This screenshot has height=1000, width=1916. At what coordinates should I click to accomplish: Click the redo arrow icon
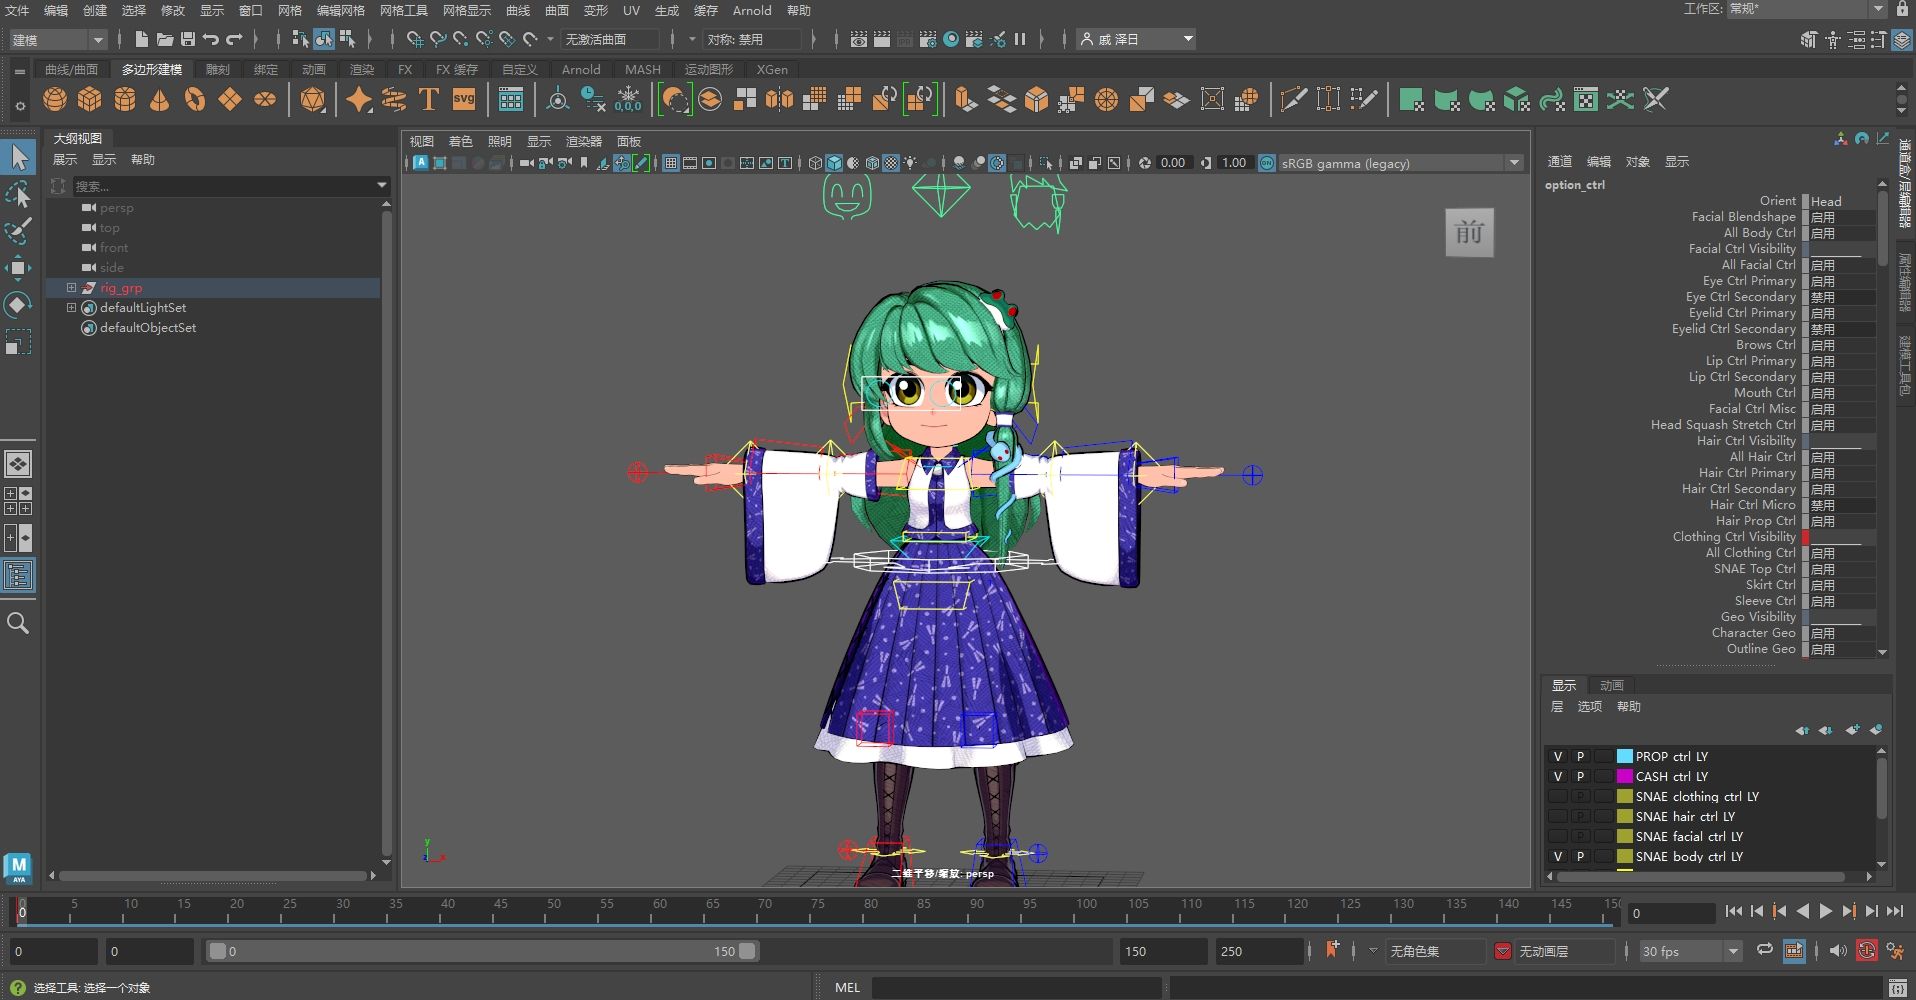coord(234,39)
